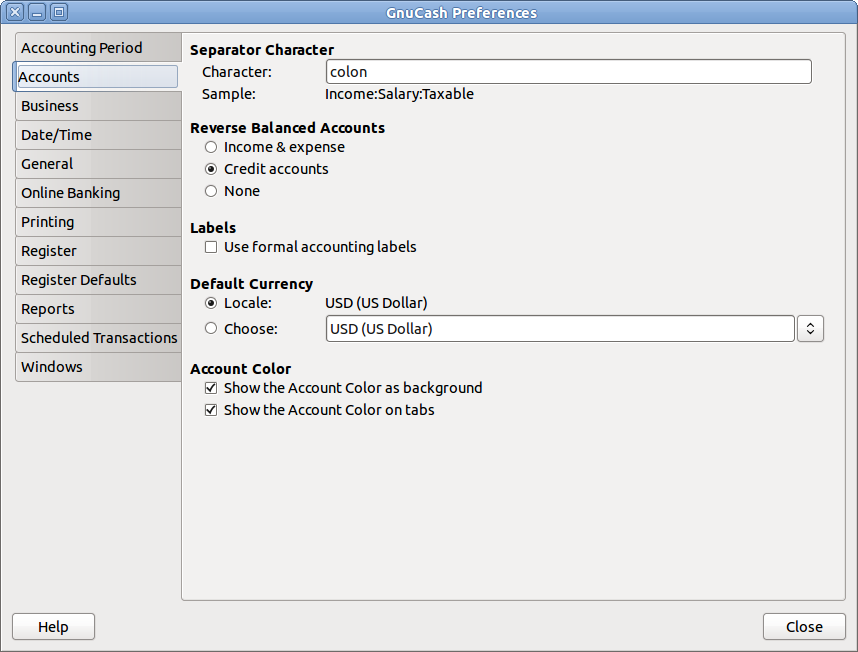858x652 pixels.
Task: Expand the default currency dropdown arrow
Action: tap(810, 328)
